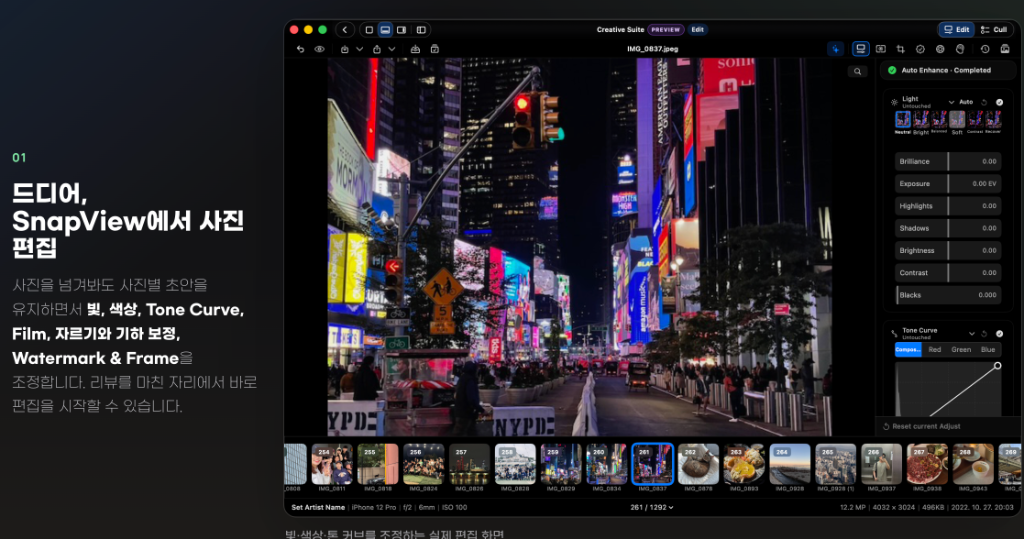Click the Blacks slider
The height and width of the screenshot is (539, 1024).
pyautogui.click(x=948, y=295)
